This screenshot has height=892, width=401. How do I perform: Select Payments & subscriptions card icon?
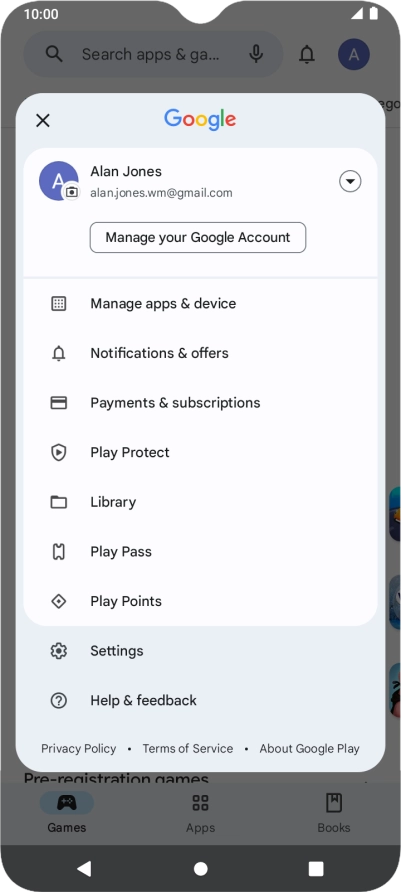(59, 403)
